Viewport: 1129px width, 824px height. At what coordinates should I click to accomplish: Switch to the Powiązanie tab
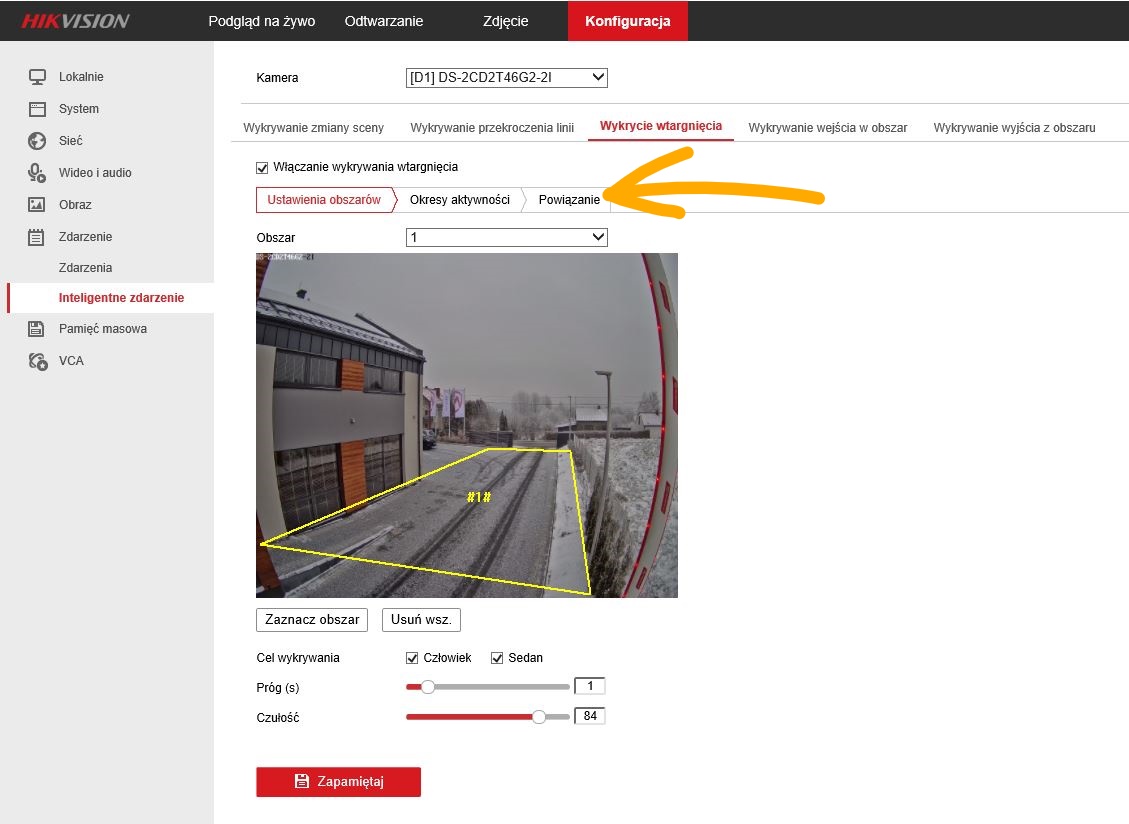pyautogui.click(x=569, y=200)
